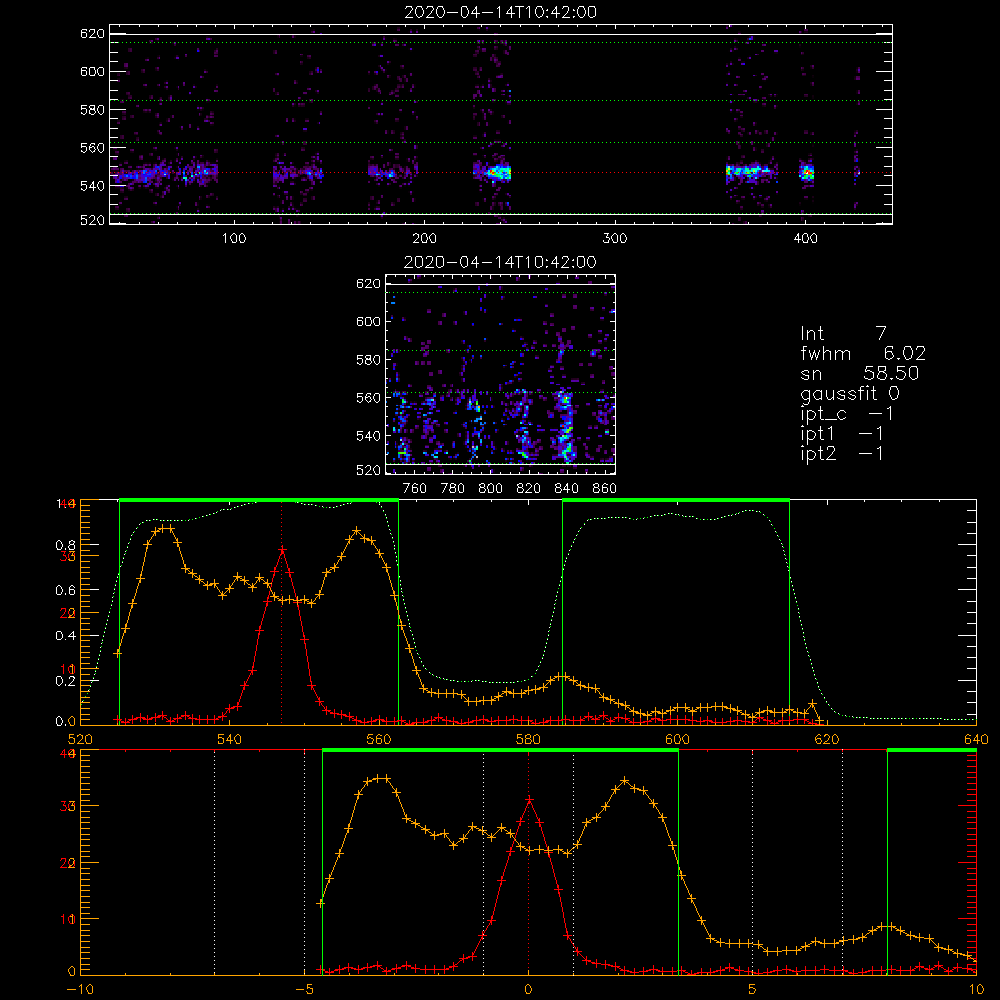Click the middle plot title 2020-04-14T10:42:00
1000x1000 pixels.
tap(501, 262)
